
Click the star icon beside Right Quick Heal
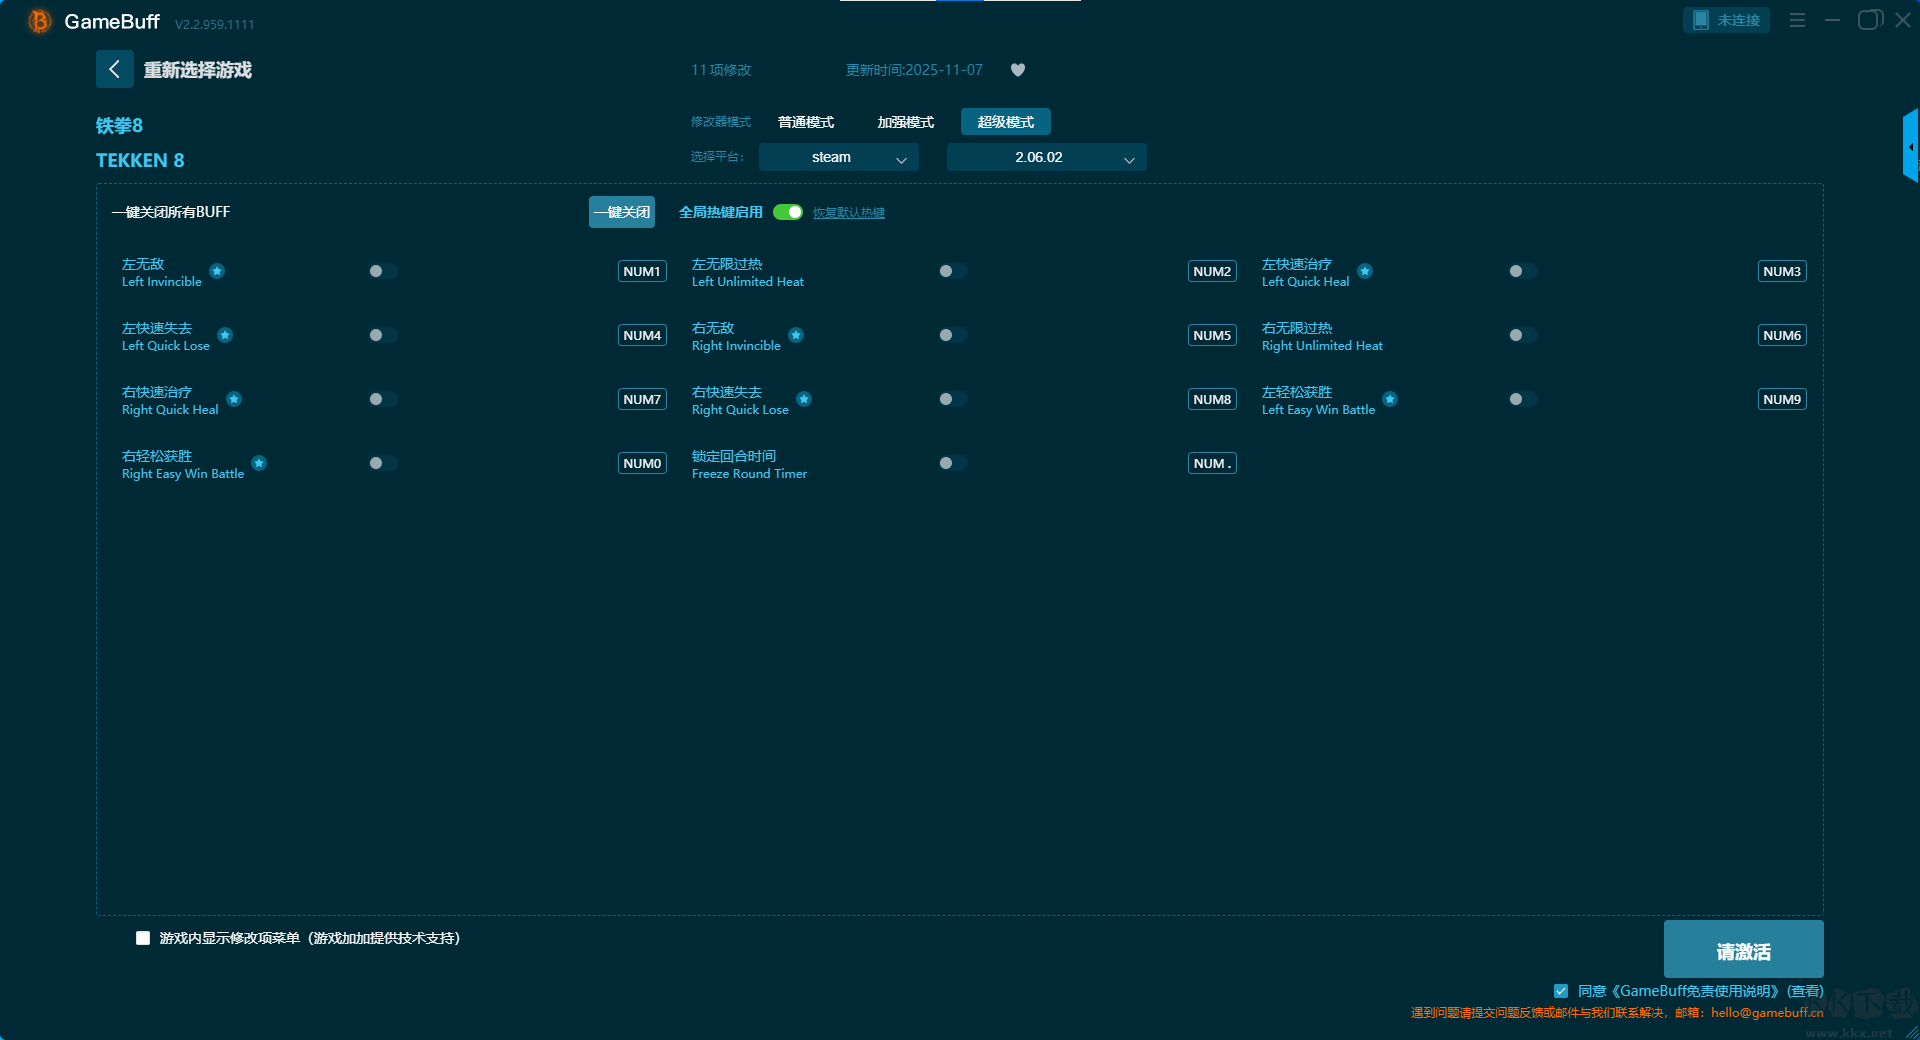(234, 399)
